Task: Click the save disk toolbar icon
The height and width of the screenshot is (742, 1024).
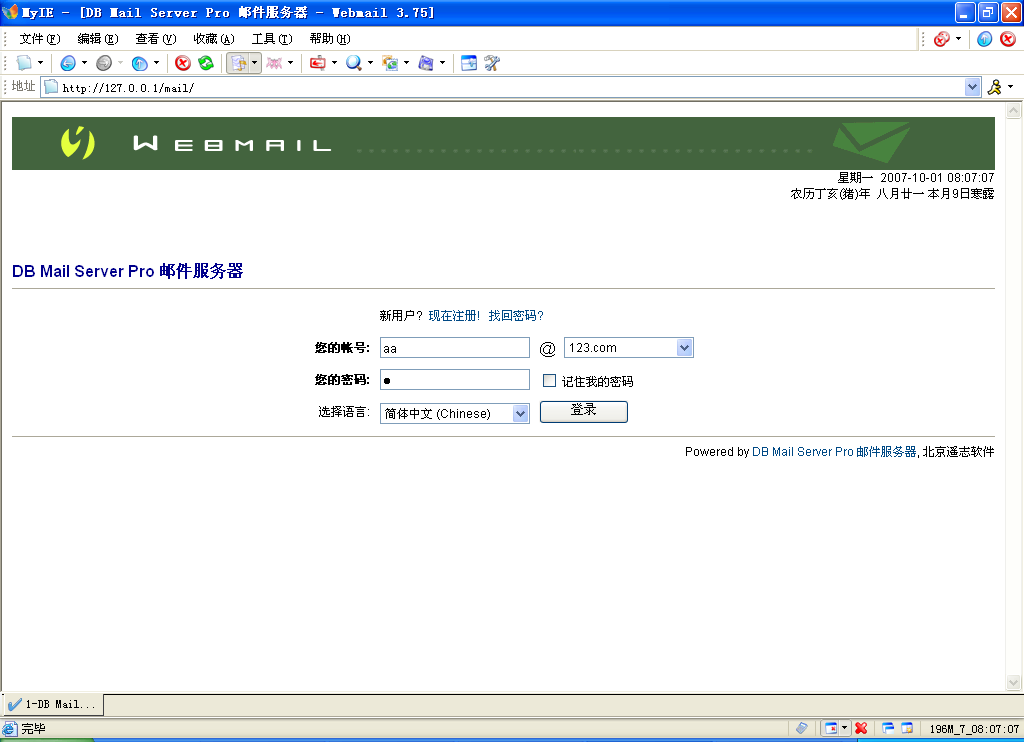Action: 426,63
